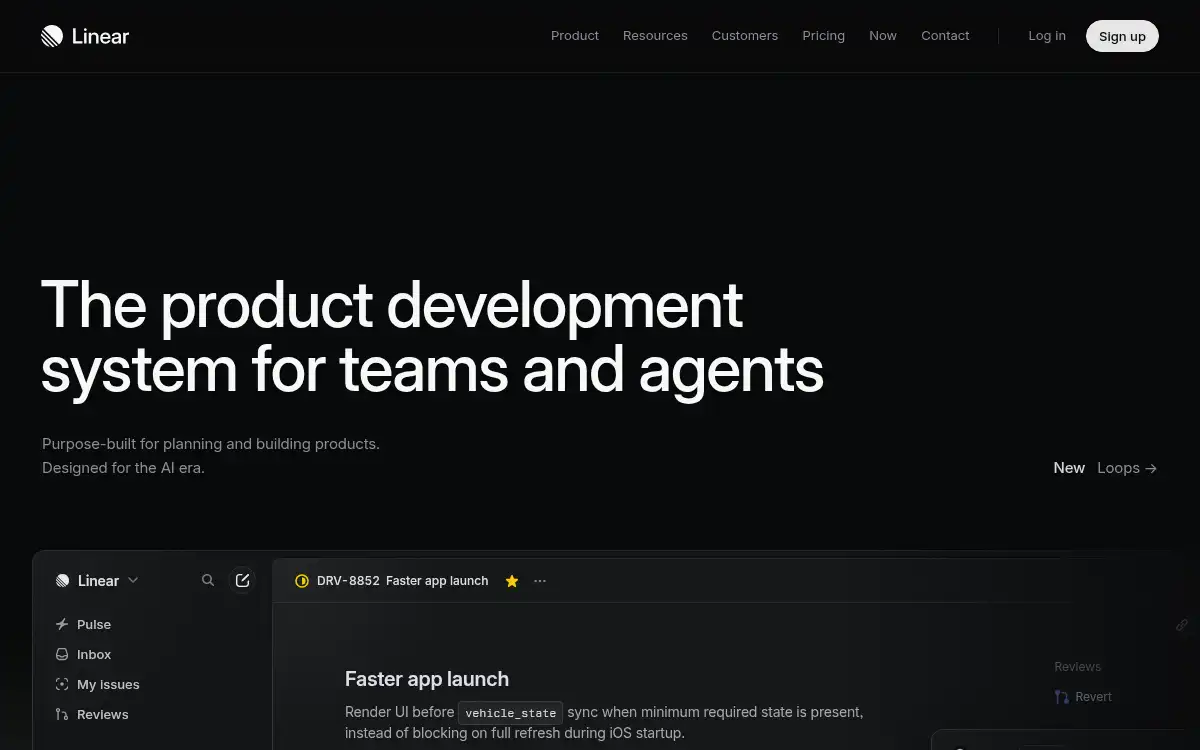The height and width of the screenshot is (750, 1200).
Task: Open the Product menu
Action: click(x=575, y=36)
